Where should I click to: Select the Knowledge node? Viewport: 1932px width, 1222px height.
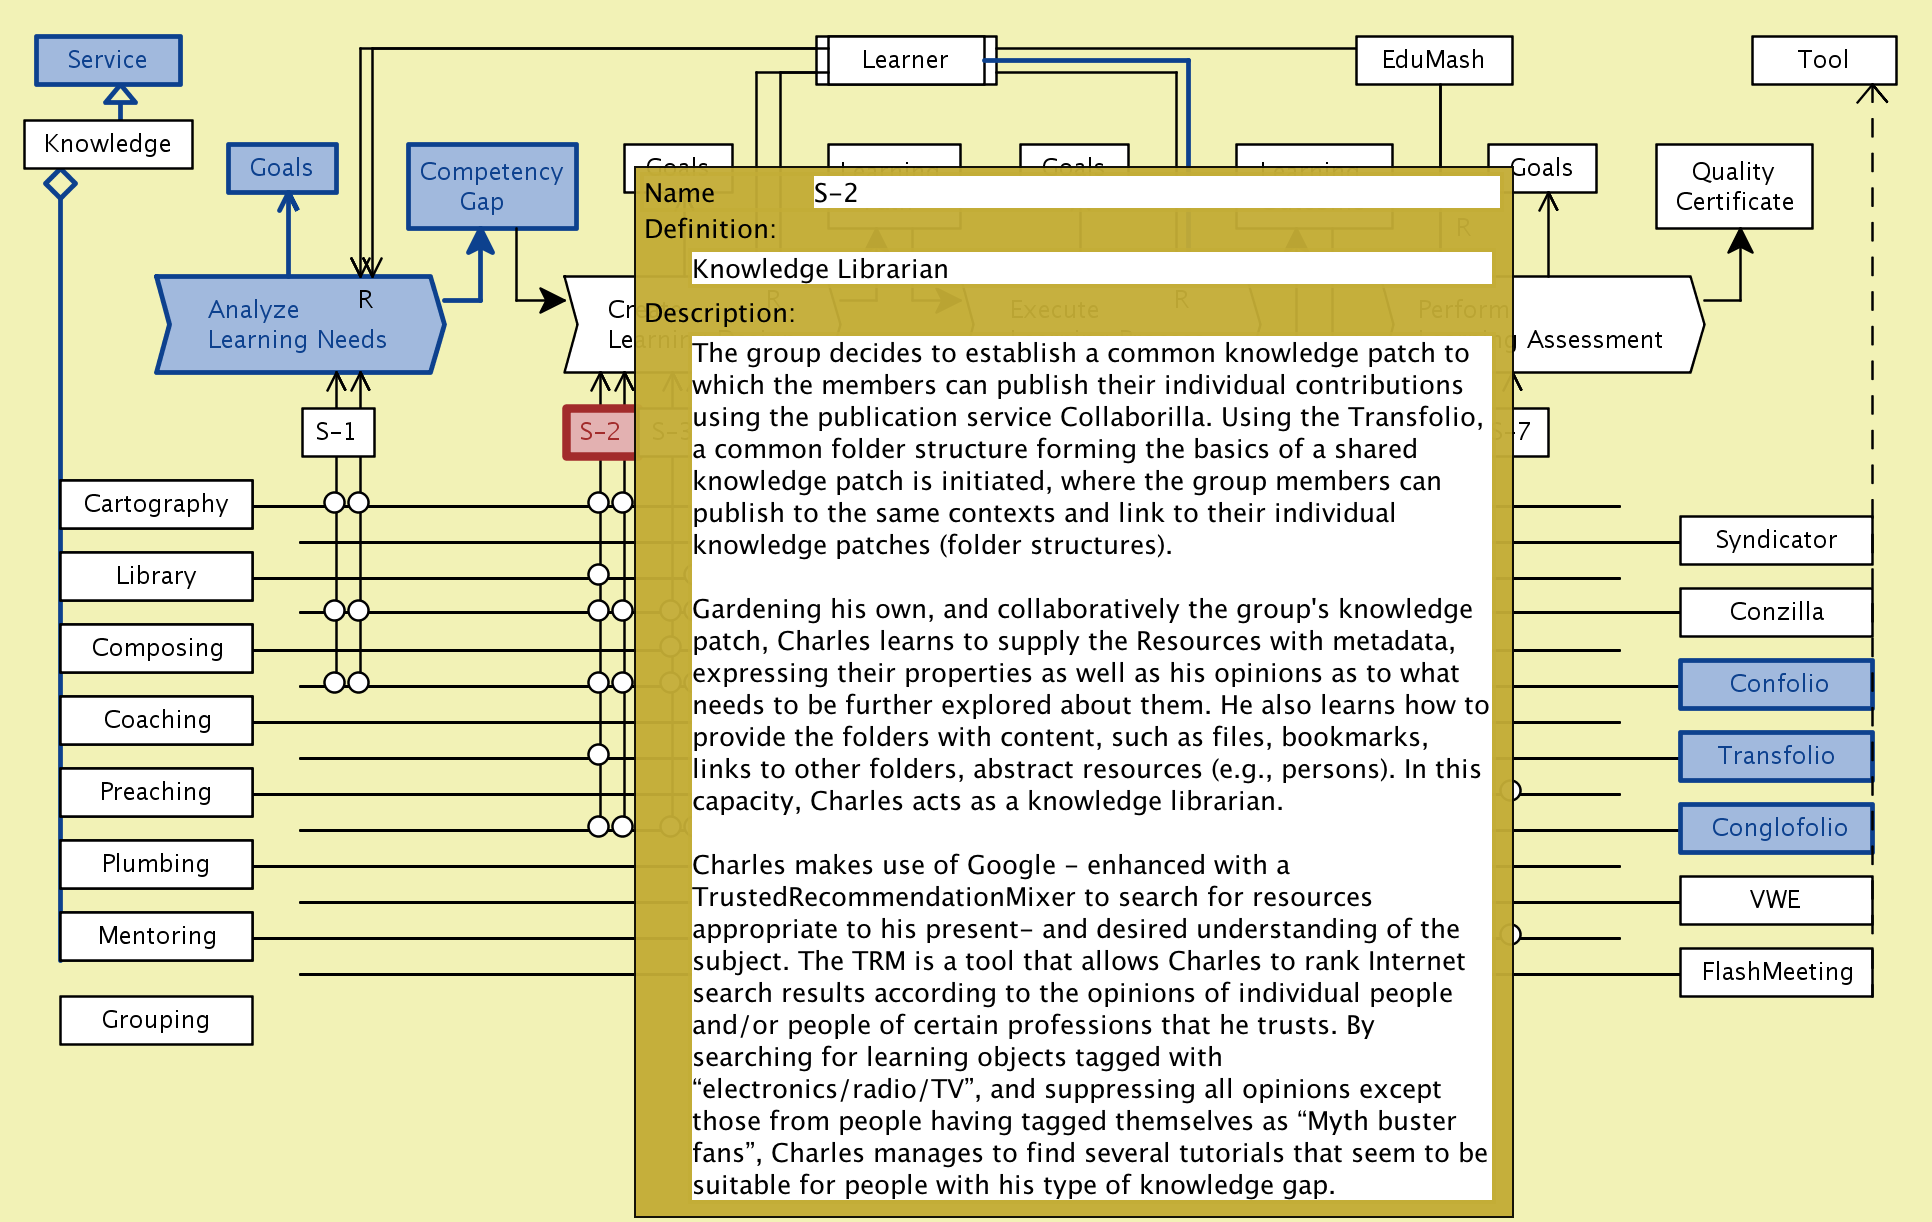(x=108, y=144)
